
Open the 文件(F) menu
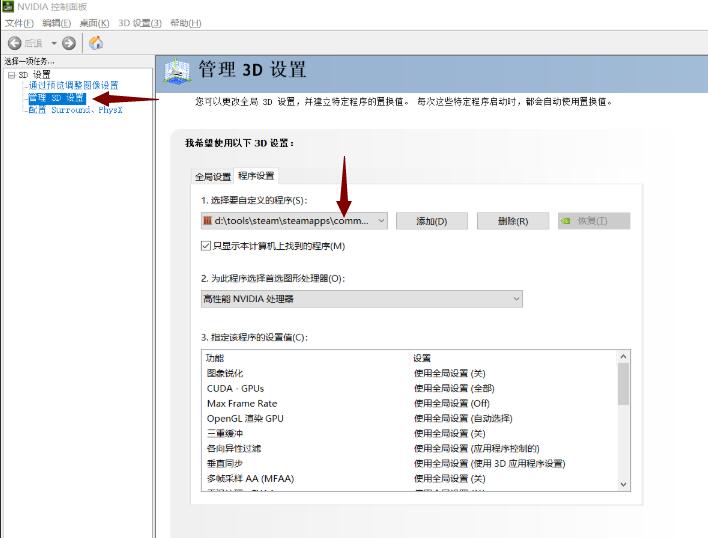tap(20, 23)
